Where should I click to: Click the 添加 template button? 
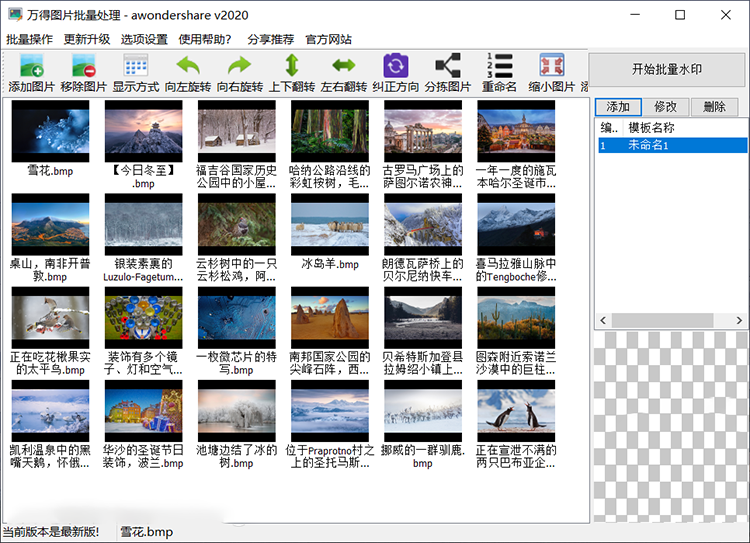pyautogui.click(x=618, y=107)
